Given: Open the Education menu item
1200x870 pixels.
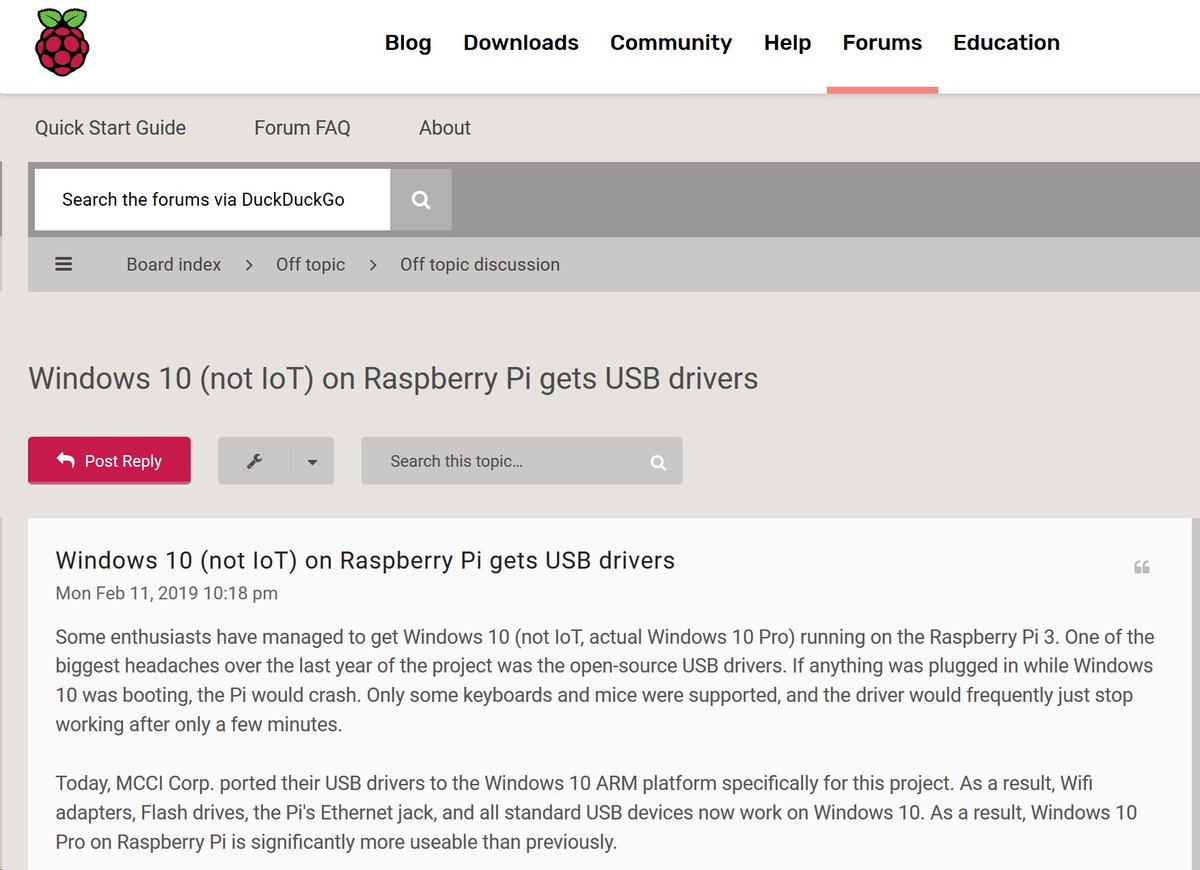Looking at the screenshot, I should (1006, 43).
